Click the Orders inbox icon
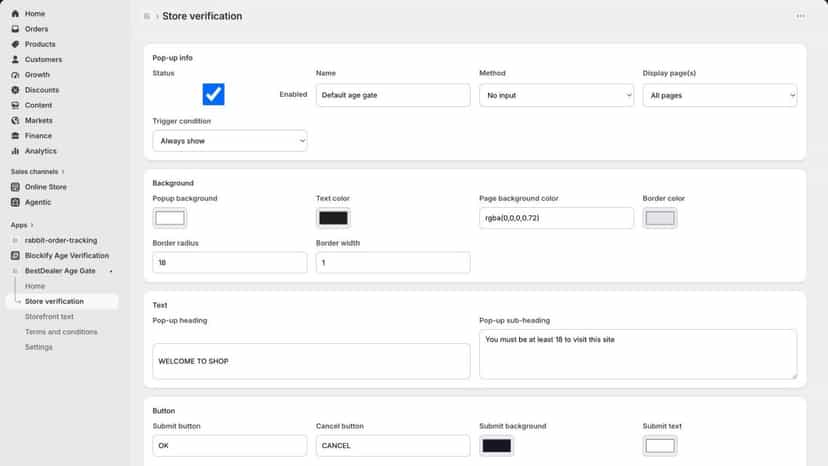Viewport: 828px width, 466px height. [15, 29]
